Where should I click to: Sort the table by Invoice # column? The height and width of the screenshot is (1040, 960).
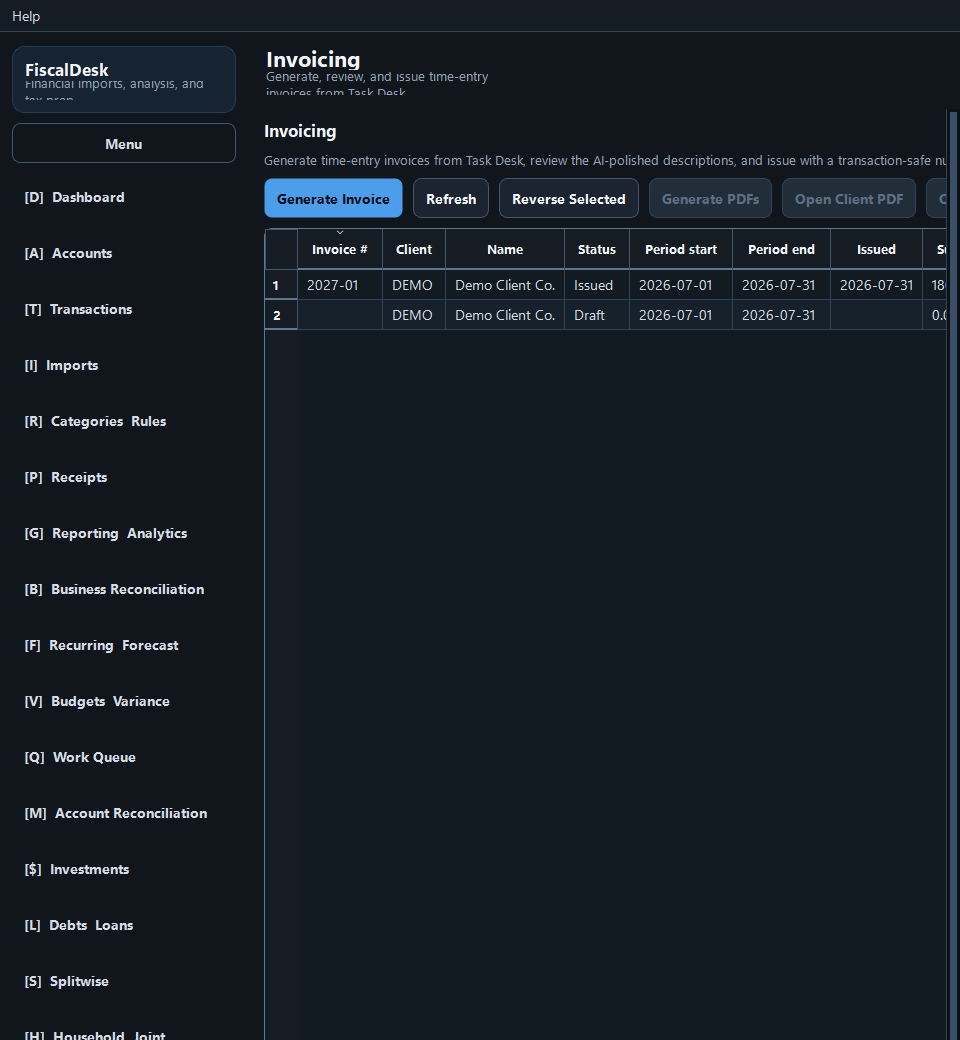coord(340,249)
